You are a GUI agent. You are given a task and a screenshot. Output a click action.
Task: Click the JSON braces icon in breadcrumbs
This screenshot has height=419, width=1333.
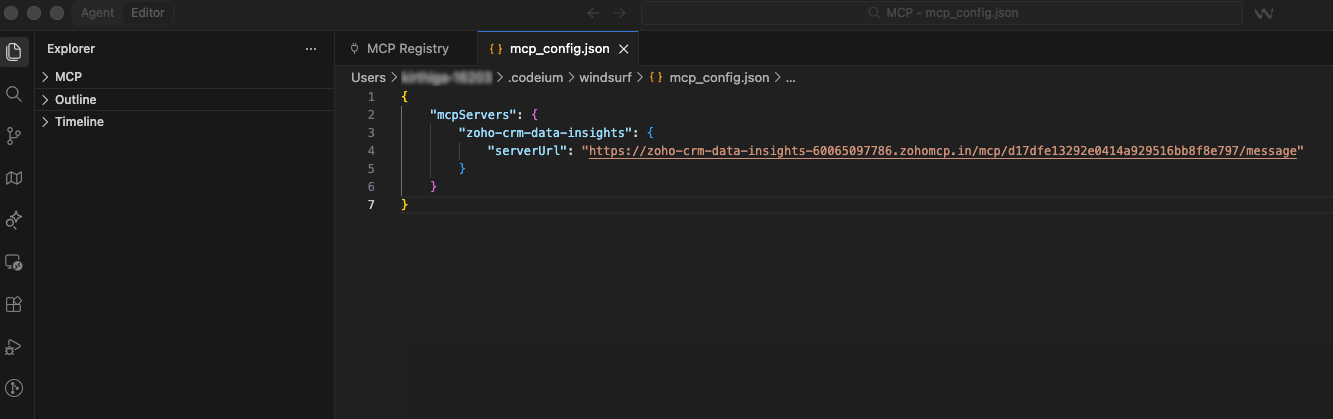pyautogui.click(x=656, y=77)
